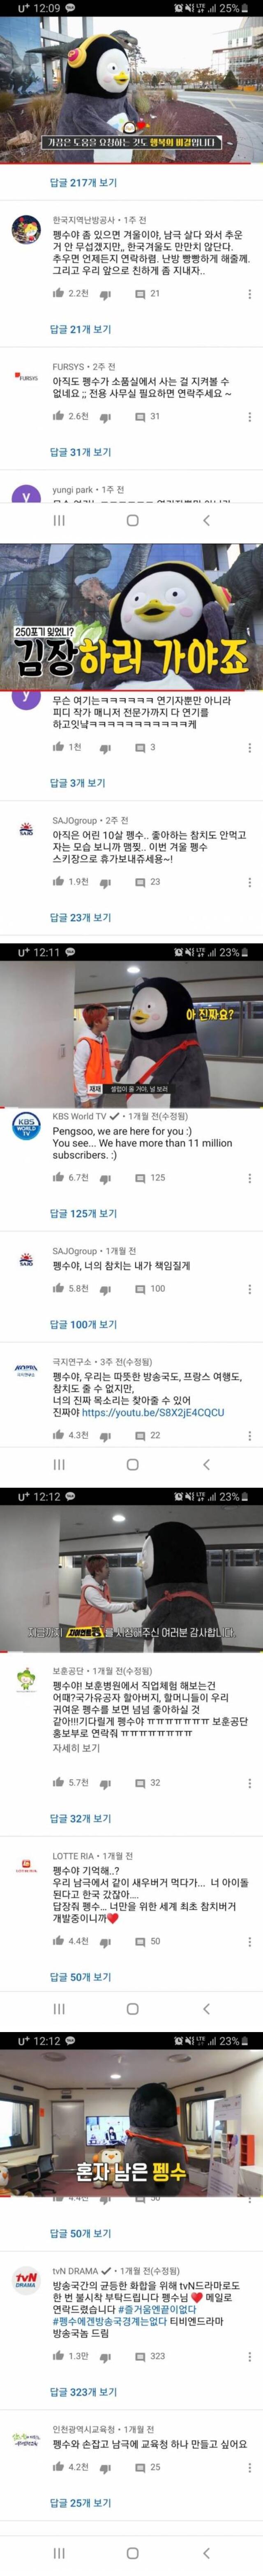The height and width of the screenshot is (2576, 263).
Task: Expand 답글 217개 보기 replies
Action: [83, 183]
